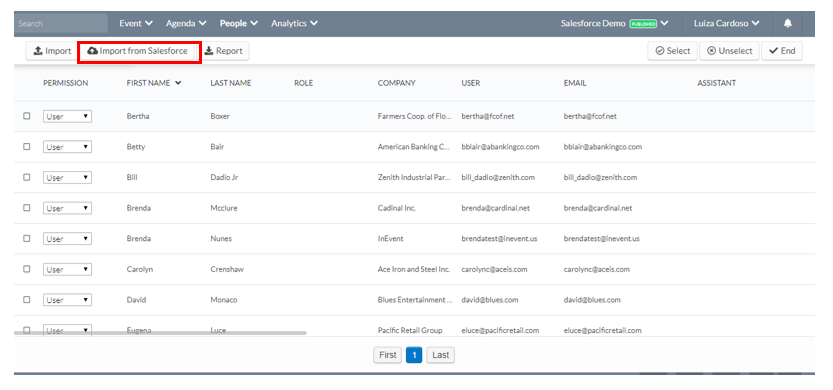The width and height of the screenshot is (833, 390).
Task: Open permission dropdown for Betty Bair
Action: pos(67,147)
